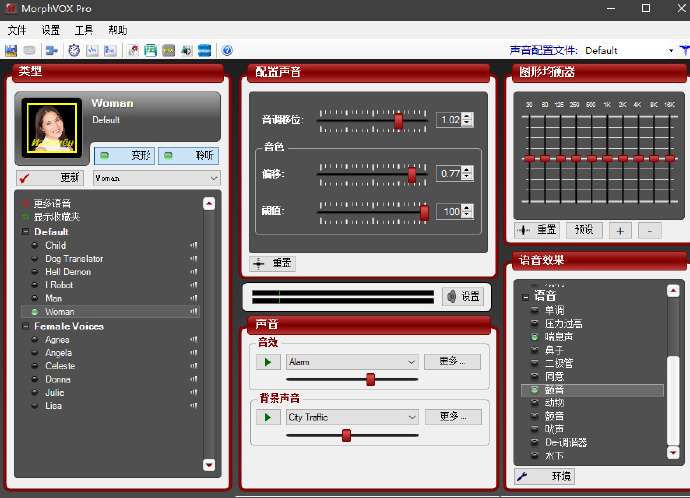
Task: Click the puzzle-piece plugin icon in the toolbar
Action: (51, 51)
